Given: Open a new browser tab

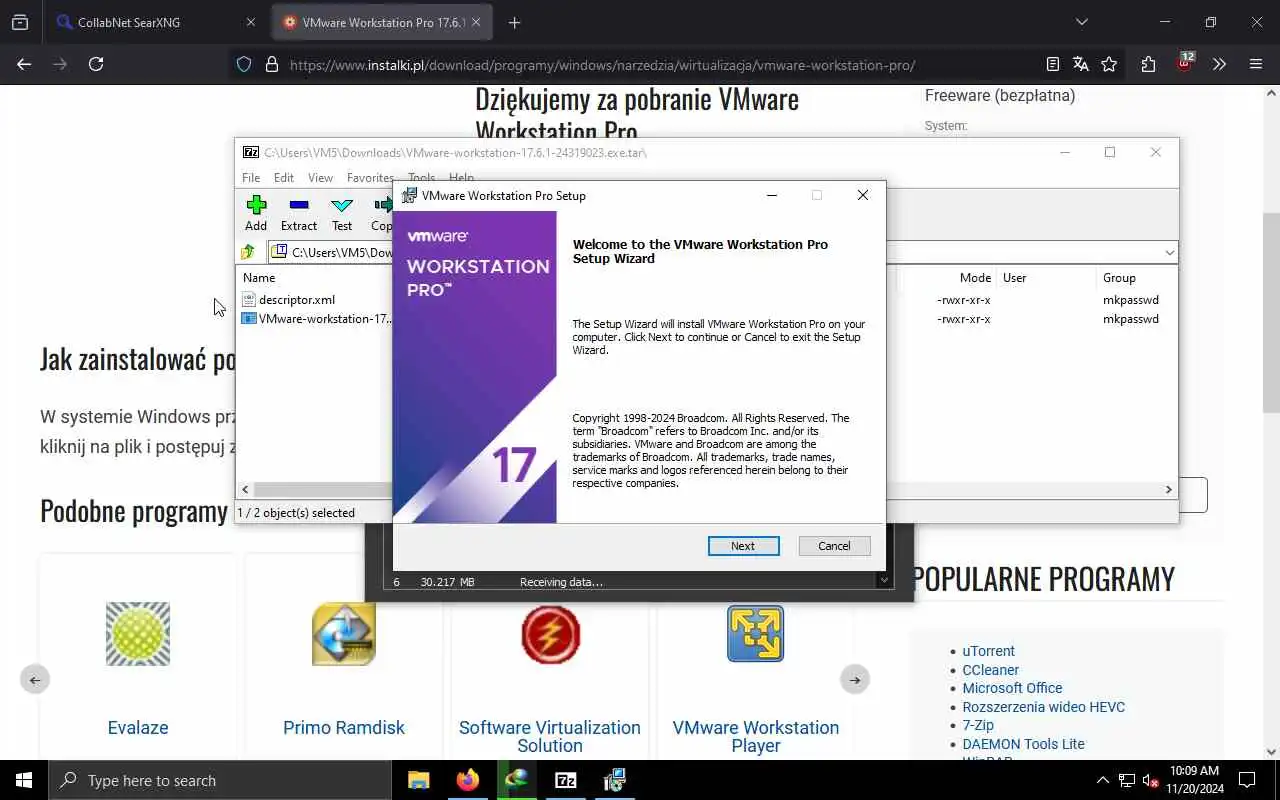Looking at the screenshot, I should 514,22.
